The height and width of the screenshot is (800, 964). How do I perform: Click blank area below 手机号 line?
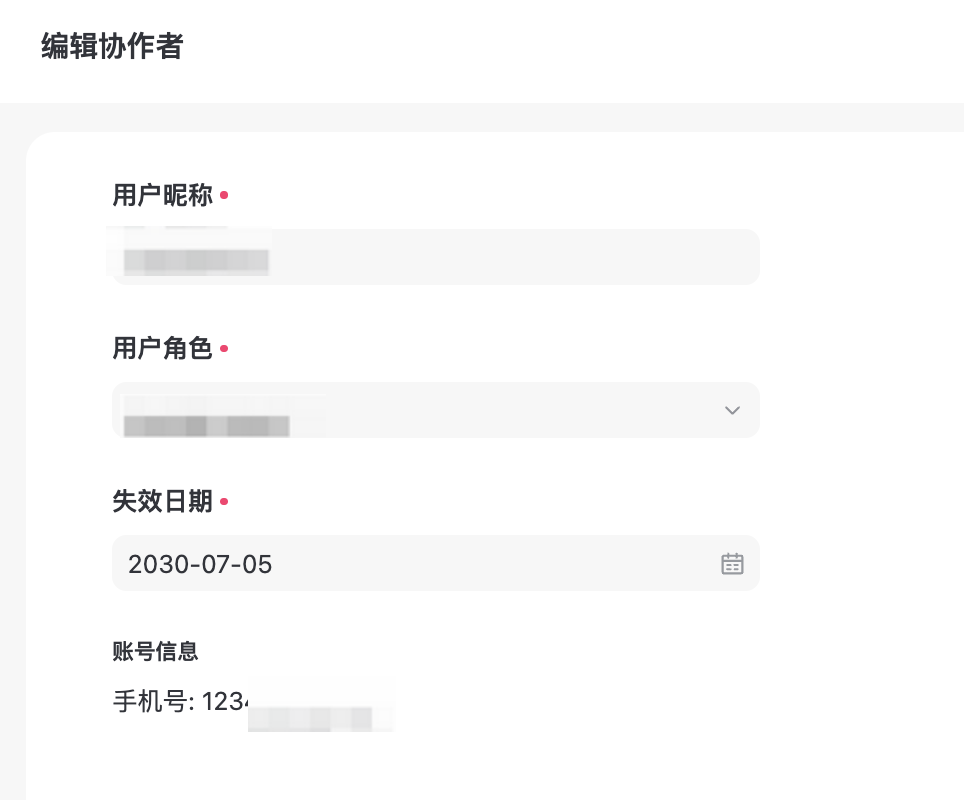400,765
